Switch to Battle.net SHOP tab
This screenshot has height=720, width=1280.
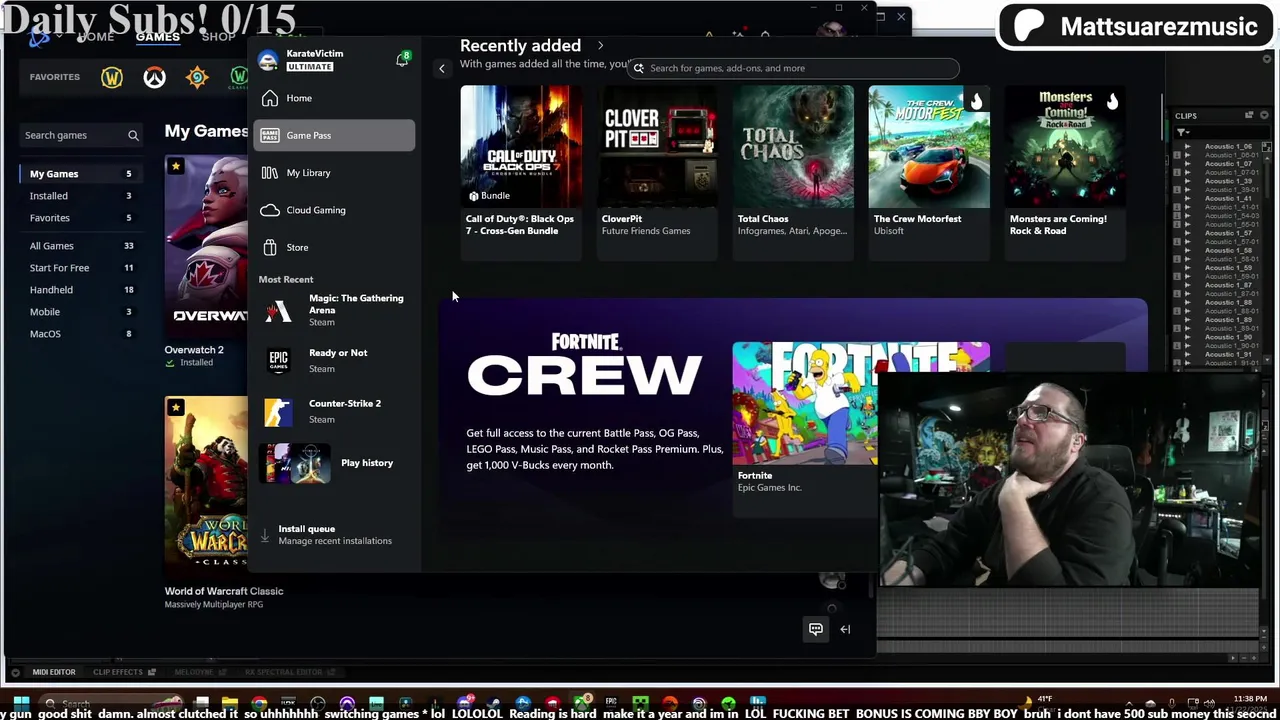(218, 37)
